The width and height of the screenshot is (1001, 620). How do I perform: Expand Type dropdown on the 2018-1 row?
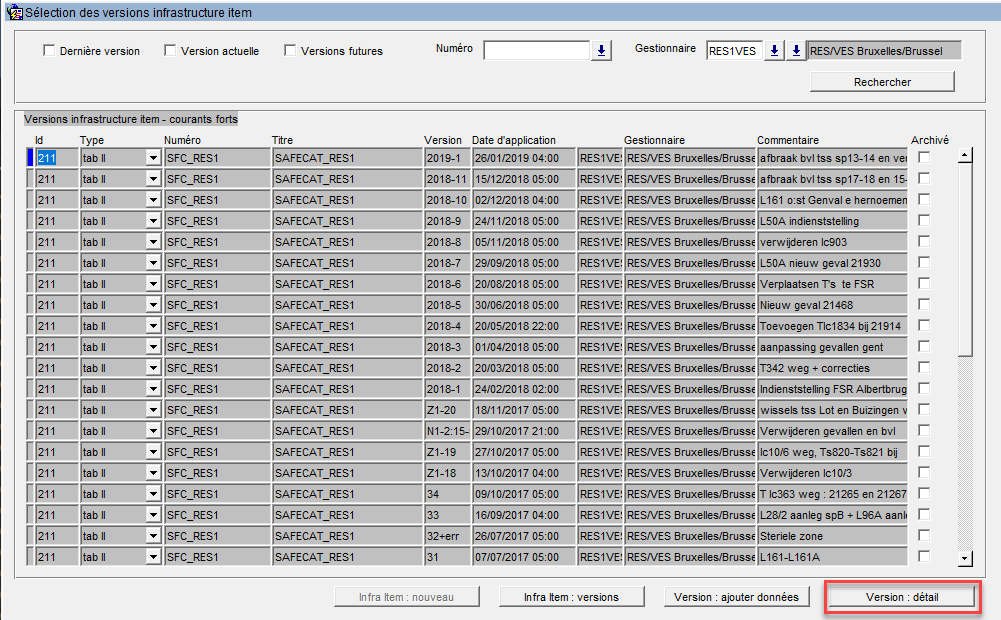tap(153, 389)
